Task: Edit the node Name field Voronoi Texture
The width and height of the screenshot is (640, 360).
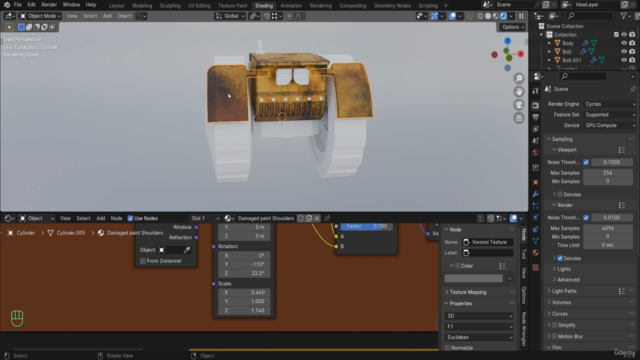Action: point(488,242)
